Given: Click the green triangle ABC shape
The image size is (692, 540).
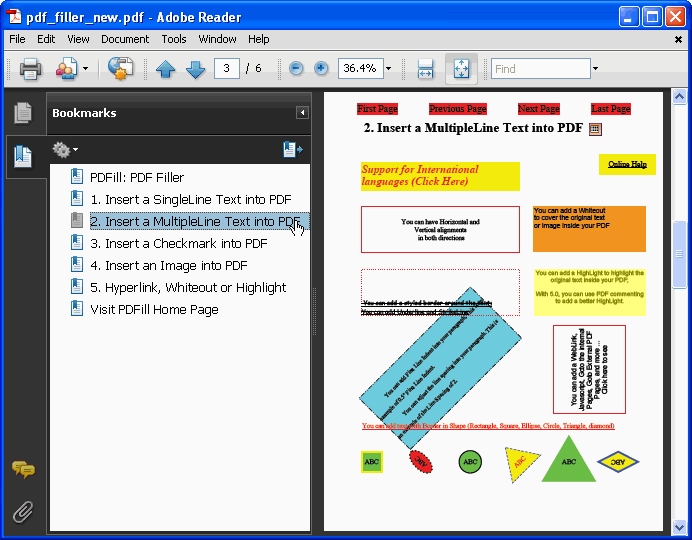Looking at the screenshot, I should (568, 462).
